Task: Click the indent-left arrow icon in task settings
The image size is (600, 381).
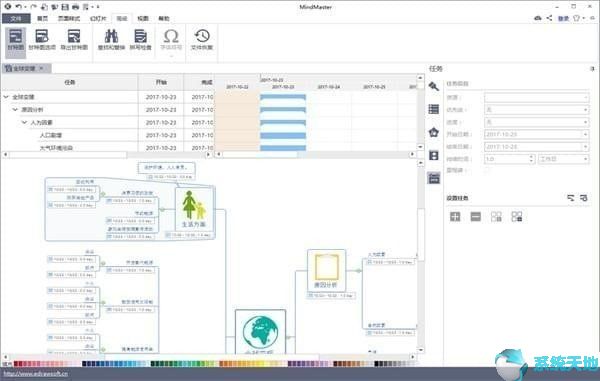Action: [571, 198]
